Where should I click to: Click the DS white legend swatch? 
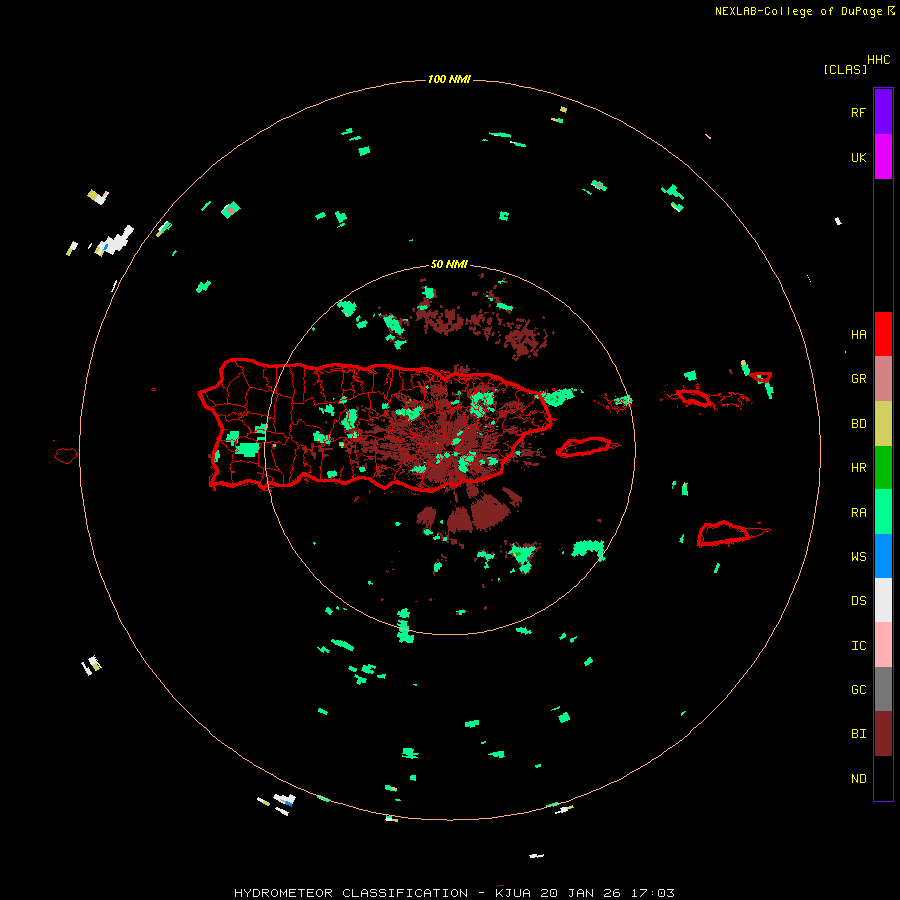click(x=883, y=600)
